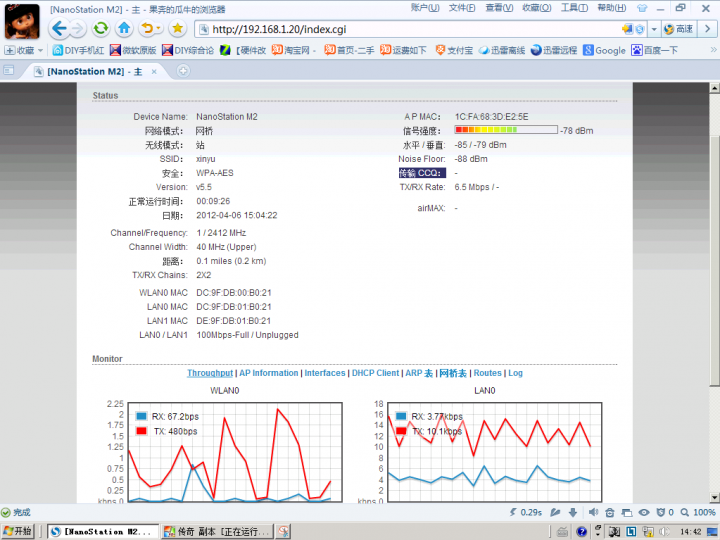Image resolution: width=720 pixels, height=540 pixels.
Task: Open the Google bookmark
Action: pos(604,51)
